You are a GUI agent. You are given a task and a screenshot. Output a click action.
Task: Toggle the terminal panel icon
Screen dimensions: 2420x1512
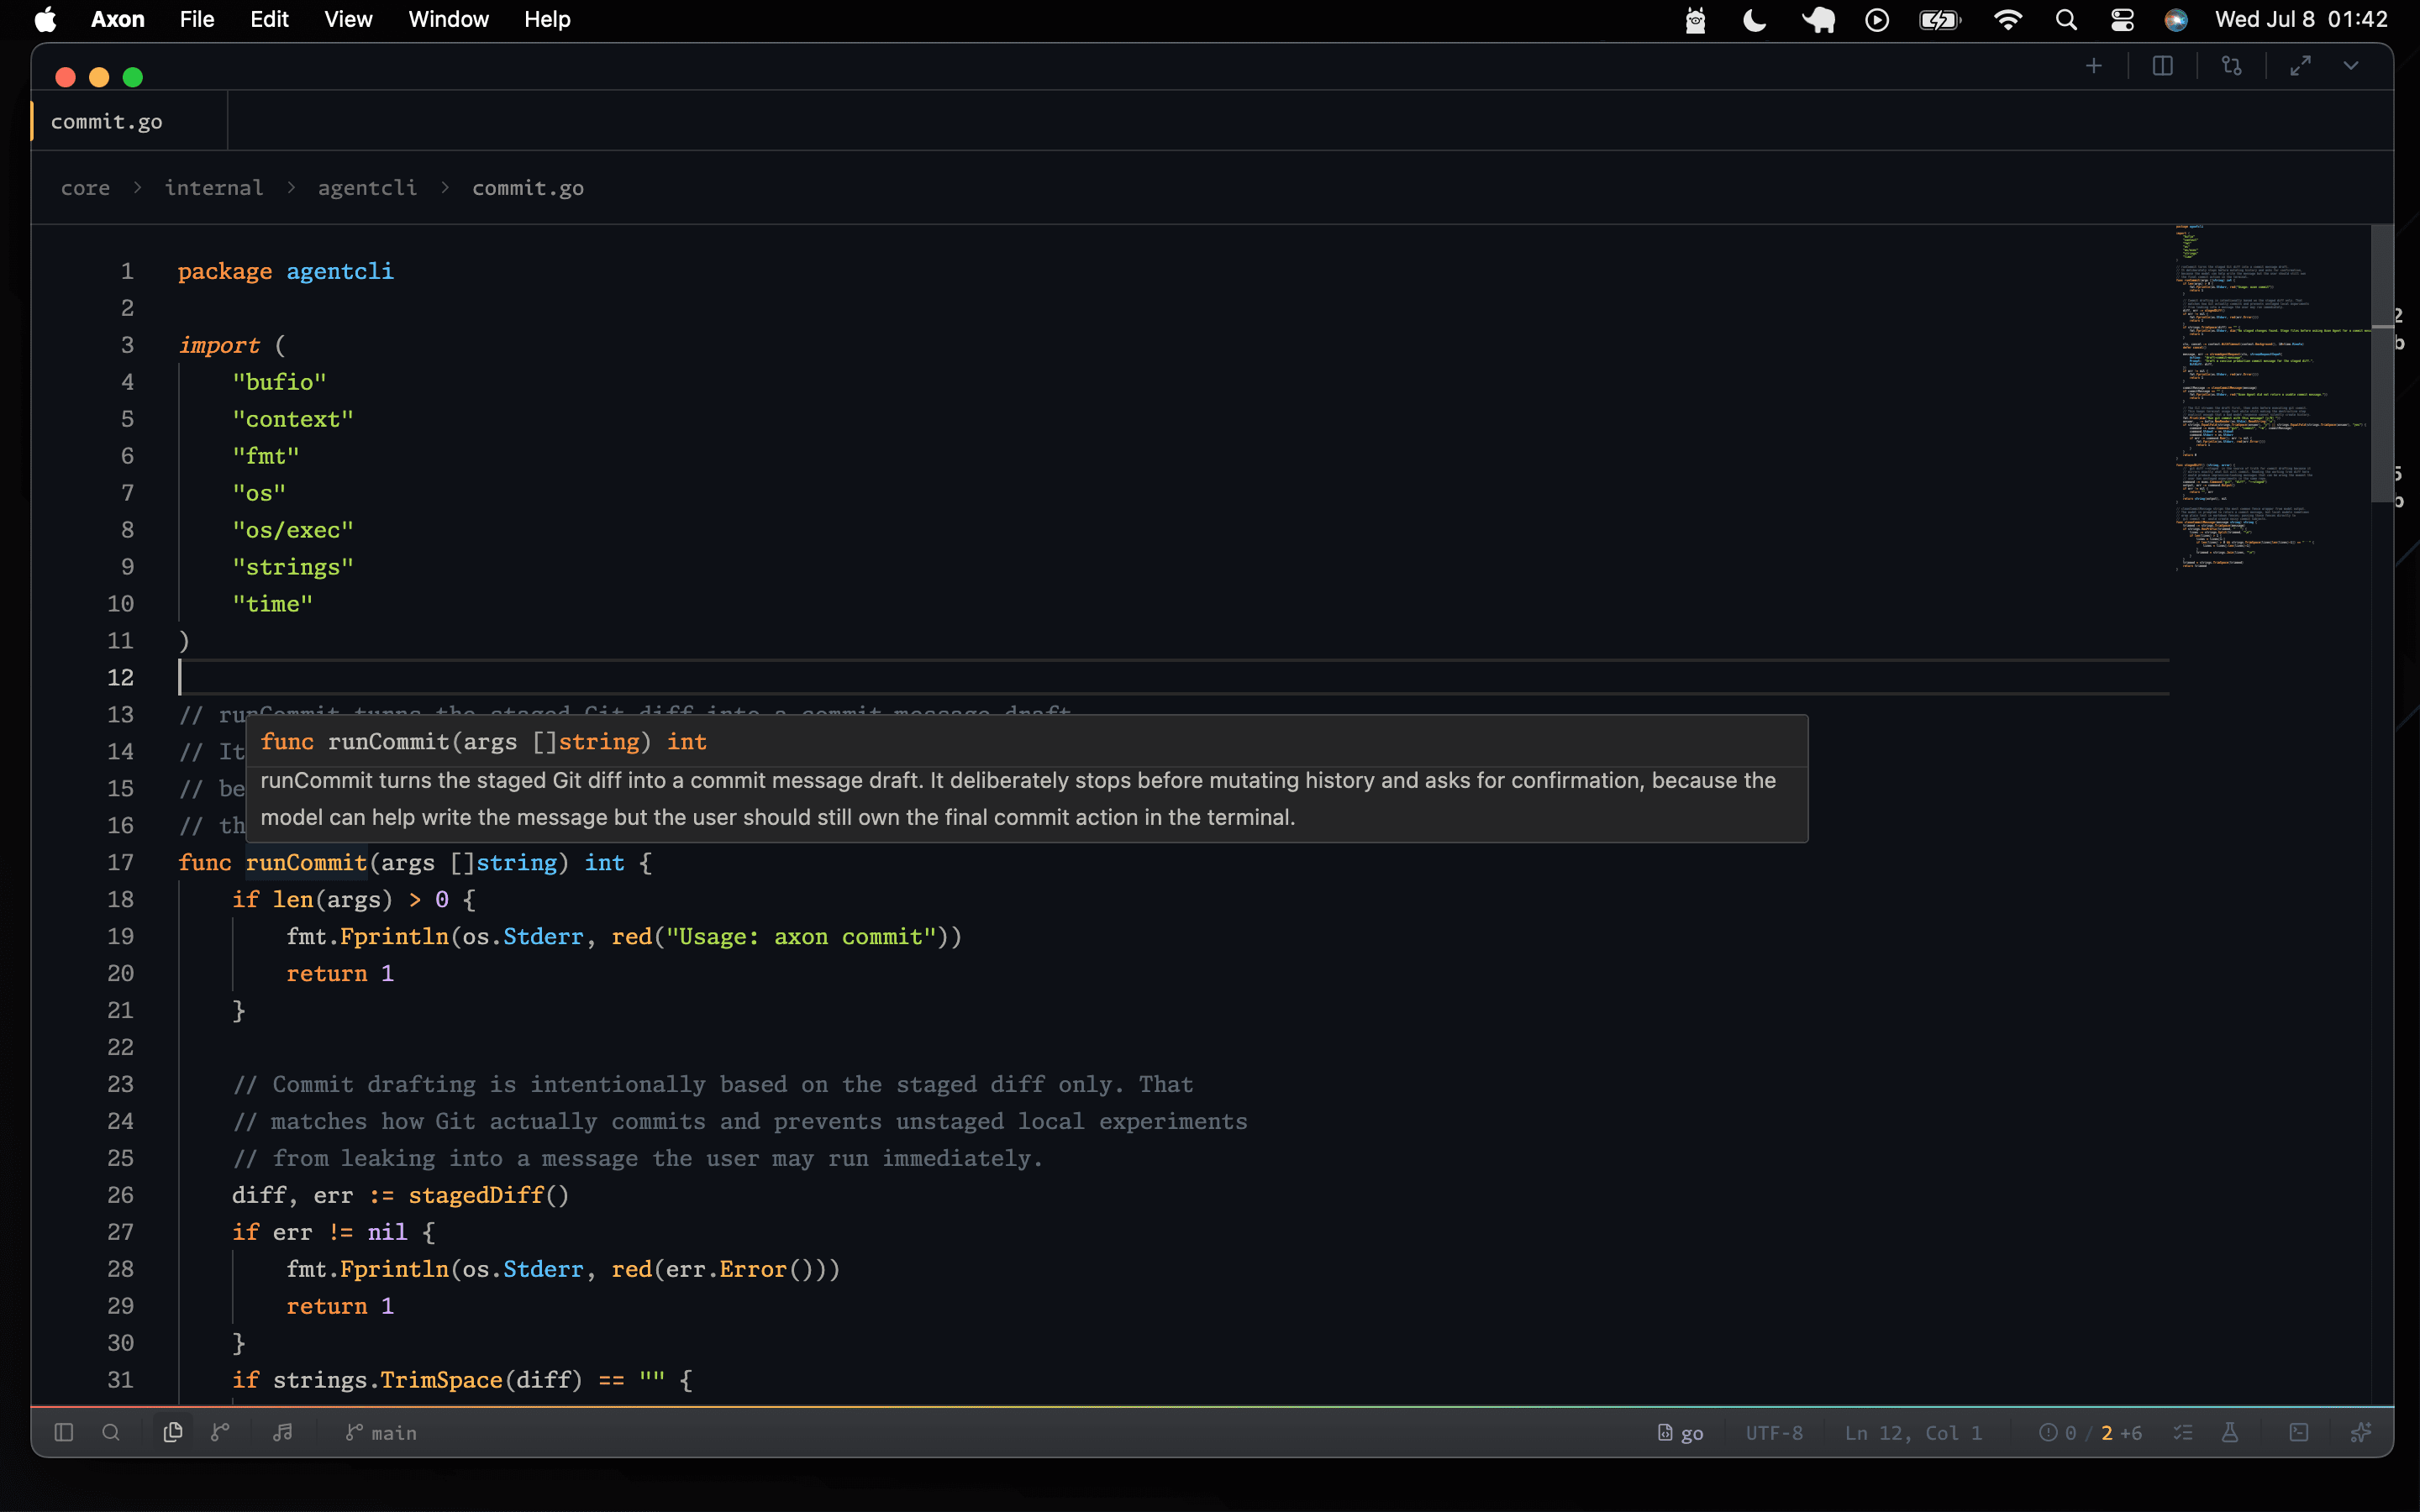(2299, 1432)
